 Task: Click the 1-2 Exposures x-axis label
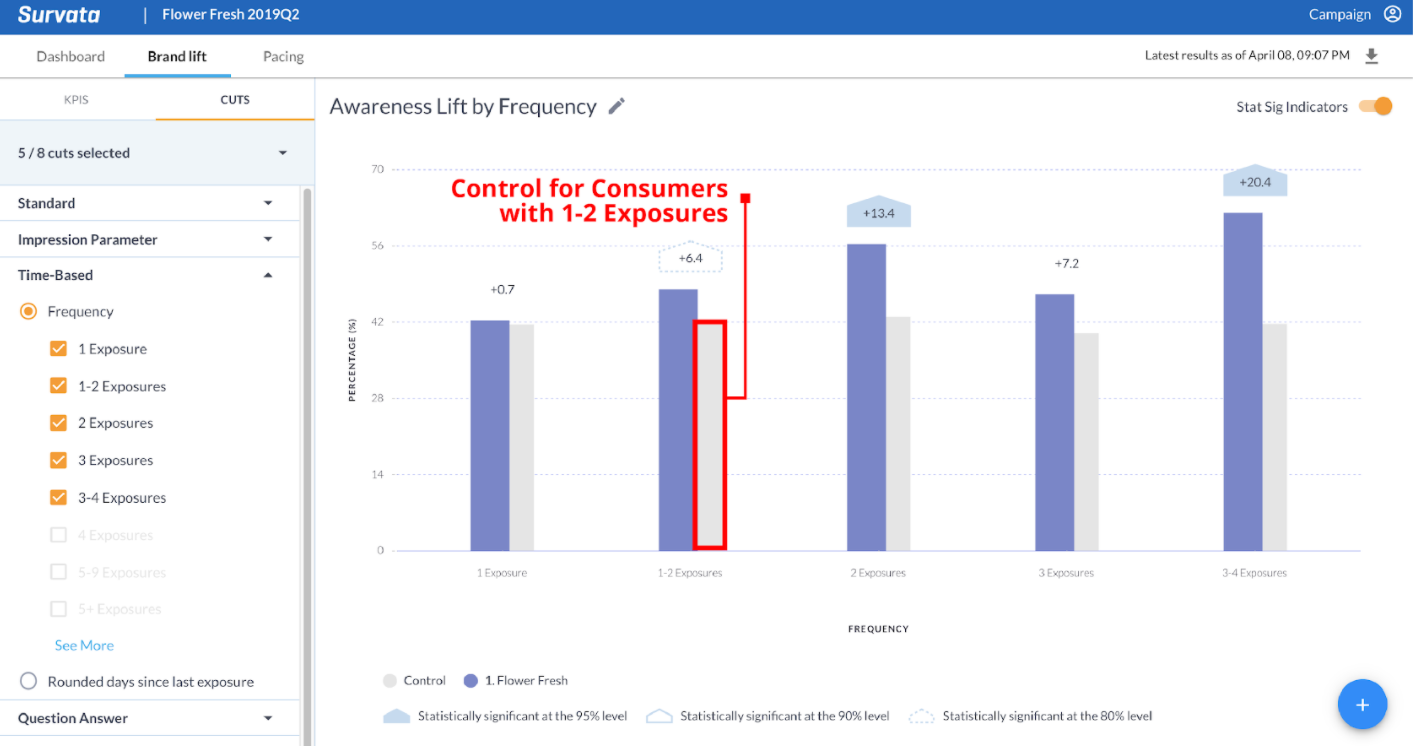pyautogui.click(x=690, y=573)
